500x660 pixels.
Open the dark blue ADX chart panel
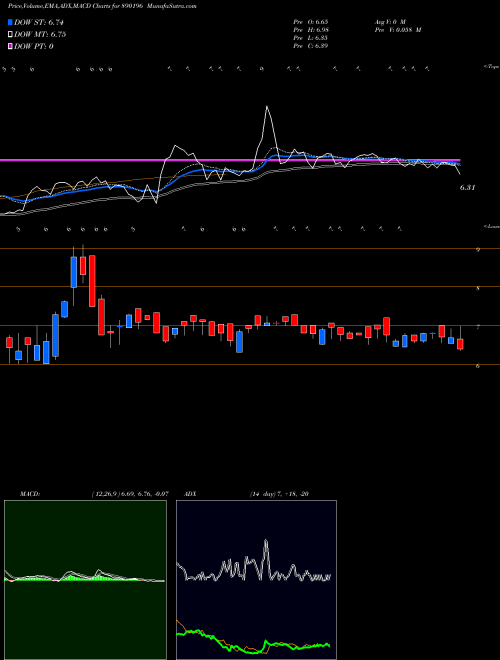click(x=256, y=580)
